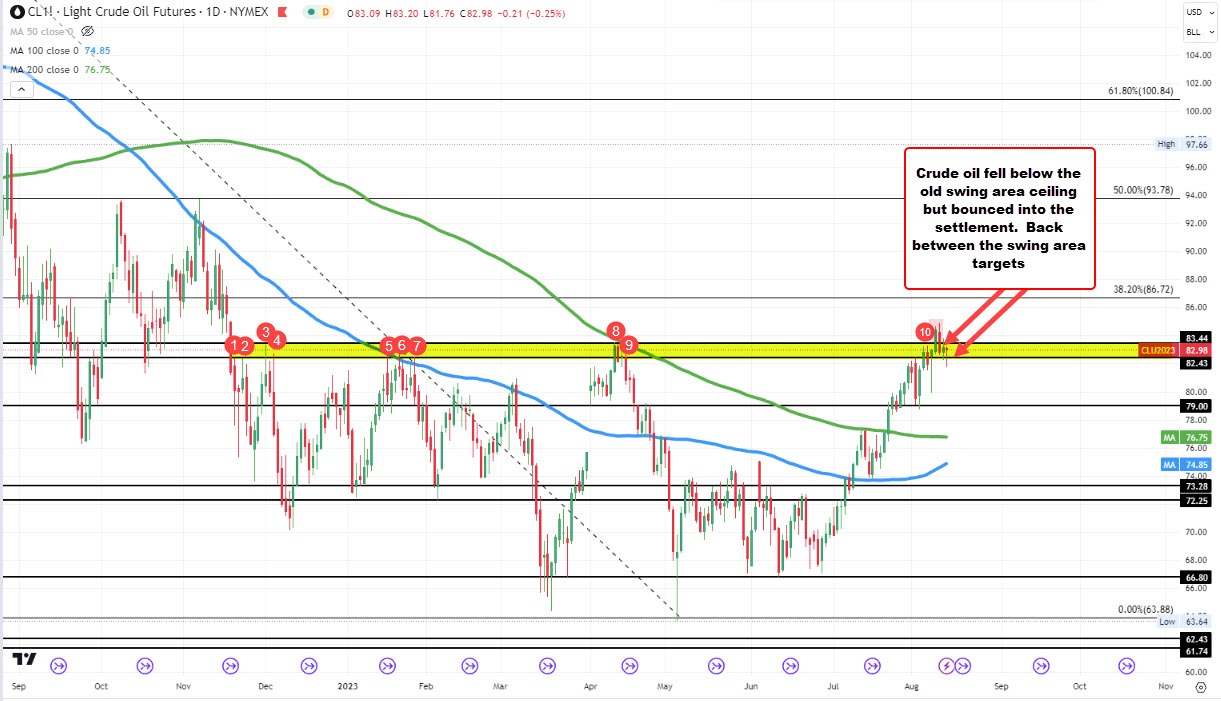The height and width of the screenshot is (701, 1221).
Task: Click the red flag icon next to NYMEX
Action: click(283, 13)
